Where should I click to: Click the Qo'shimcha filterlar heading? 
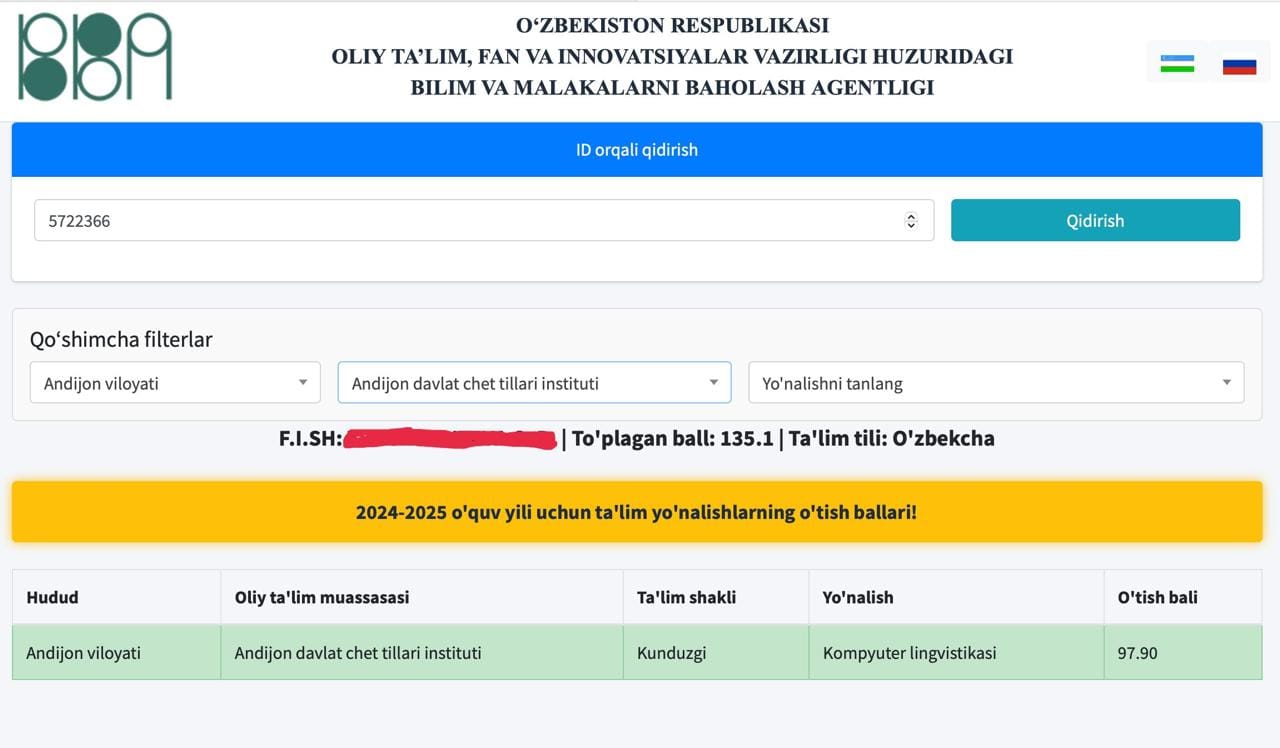[x=121, y=340]
